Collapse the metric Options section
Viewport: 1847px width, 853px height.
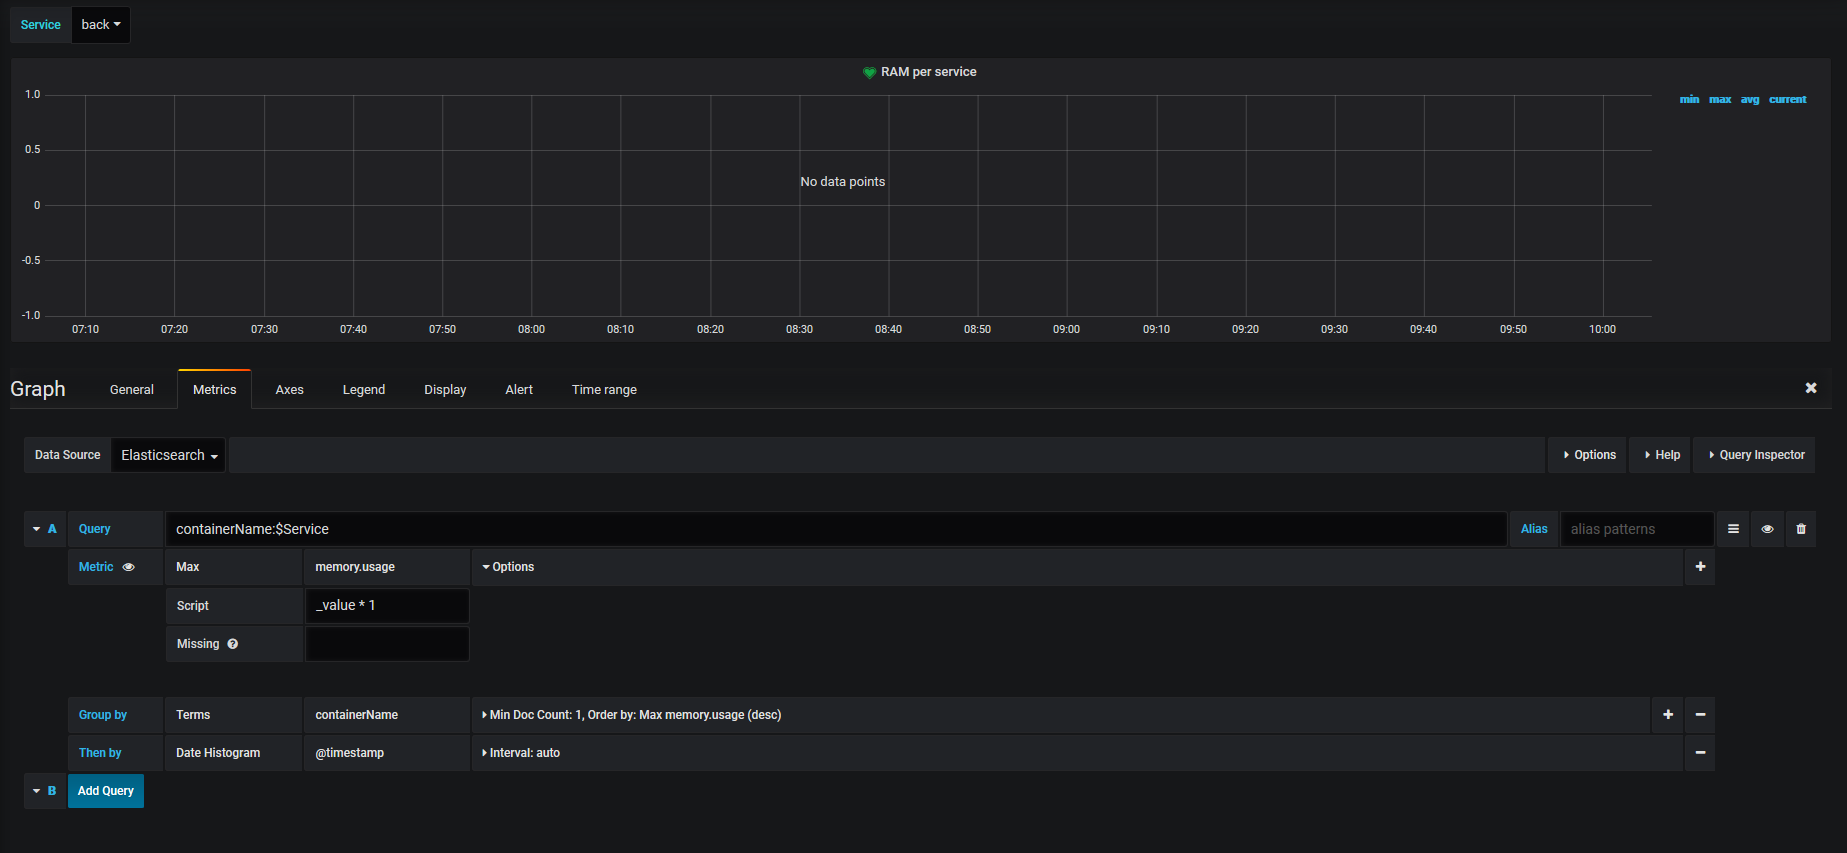pyautogui.click(x=508, y=567)
